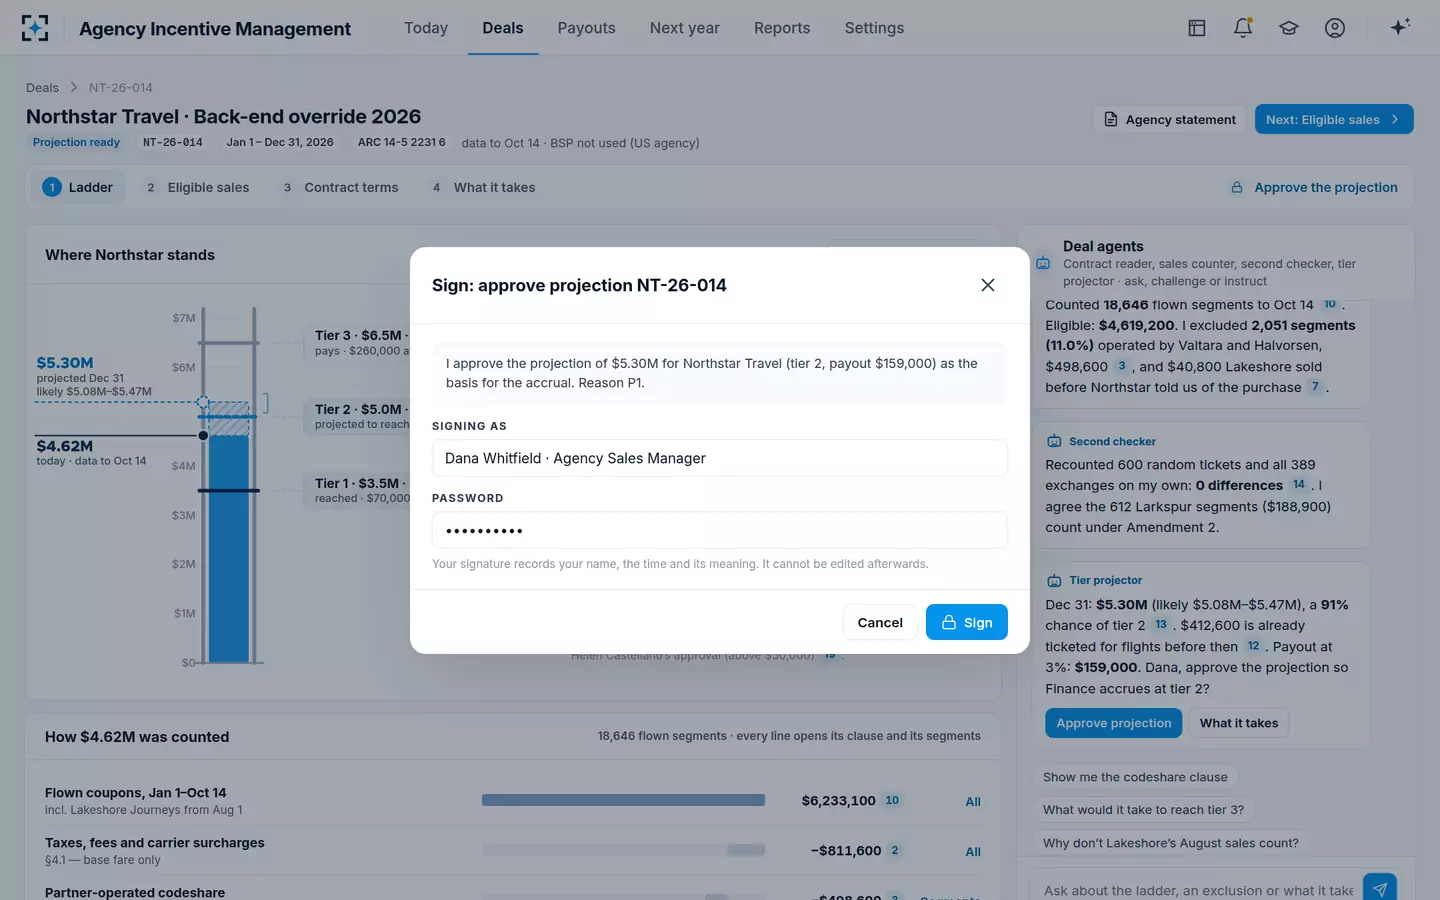1440x900 pixels.
Task: Cancel the signing dialog
Action: click(x=880, y=622)
